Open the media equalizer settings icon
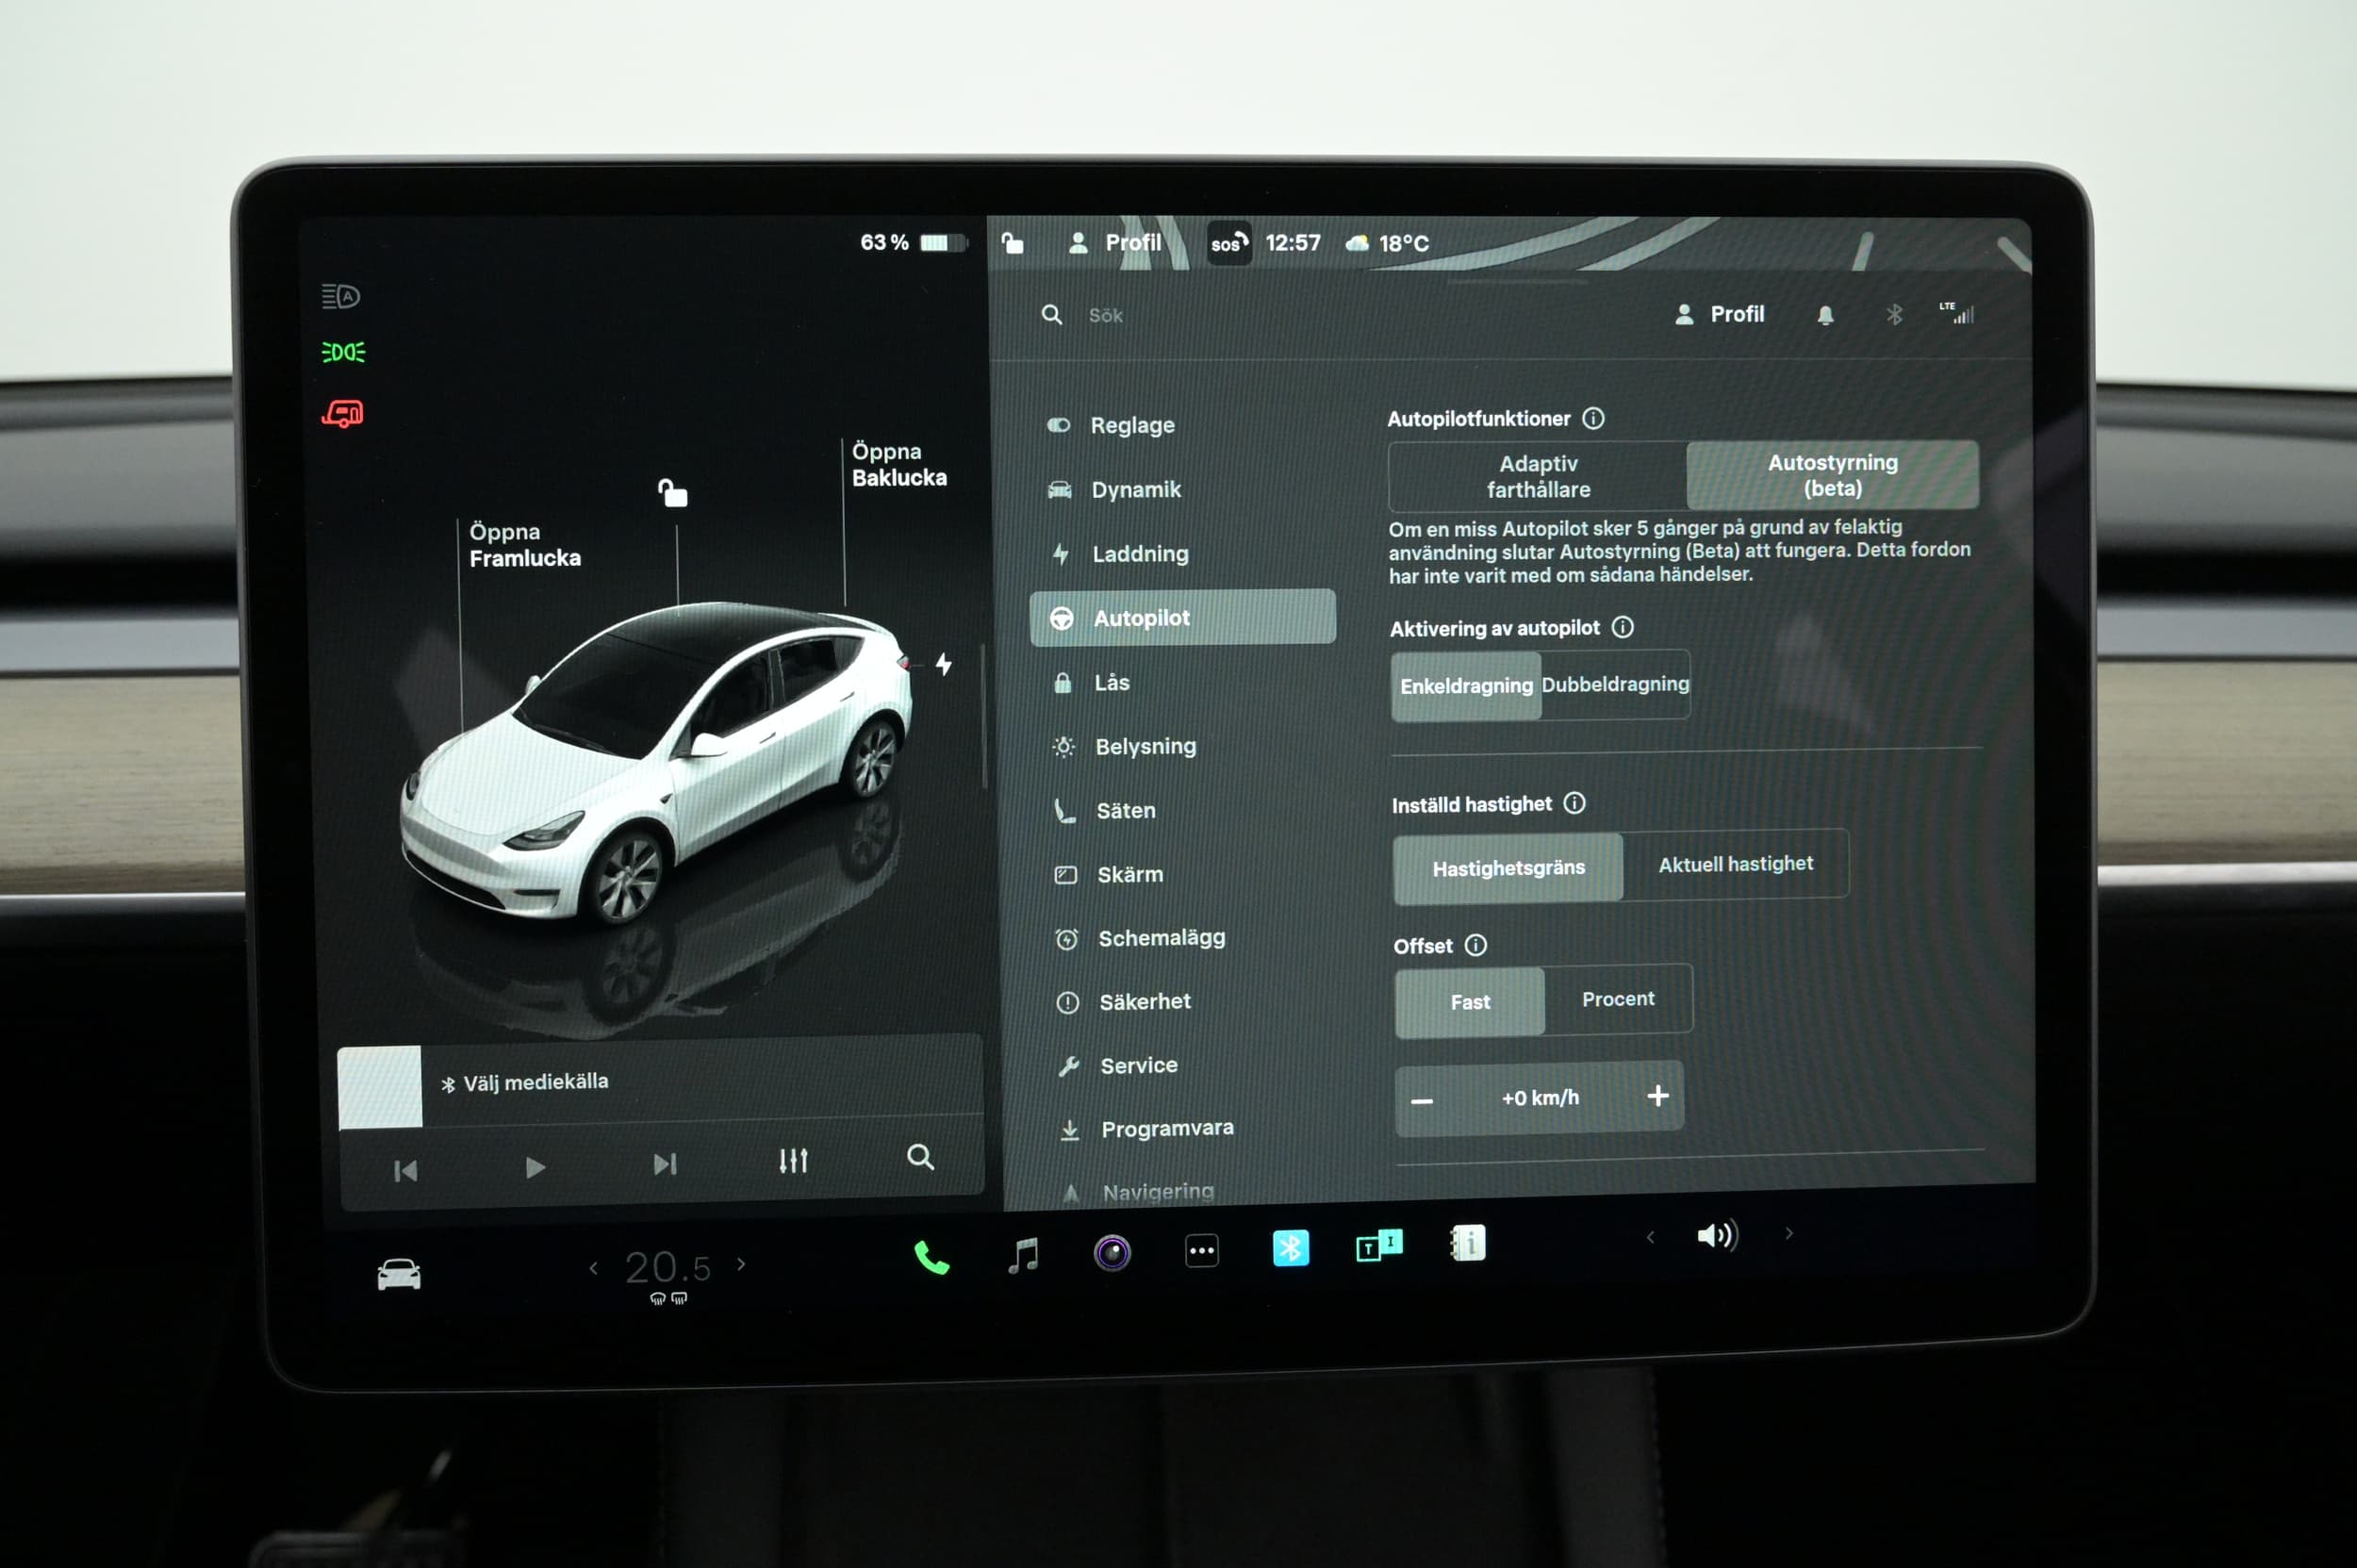 coord(793,1160)
